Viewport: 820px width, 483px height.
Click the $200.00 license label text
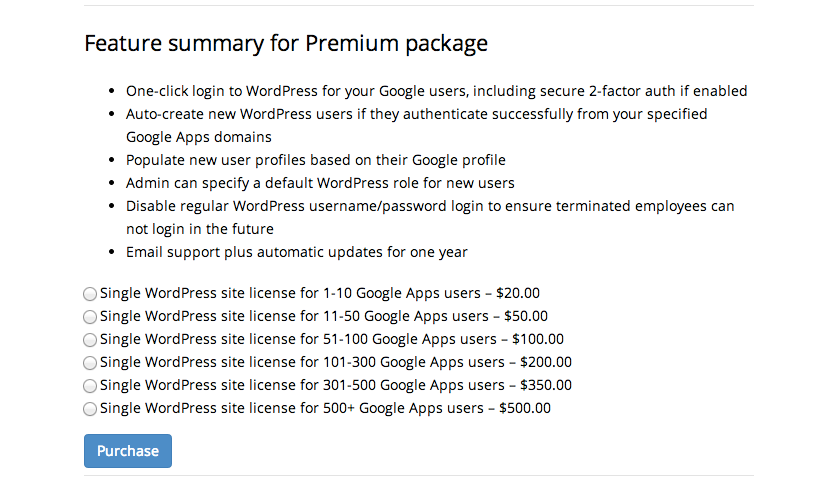click(336, 362)
